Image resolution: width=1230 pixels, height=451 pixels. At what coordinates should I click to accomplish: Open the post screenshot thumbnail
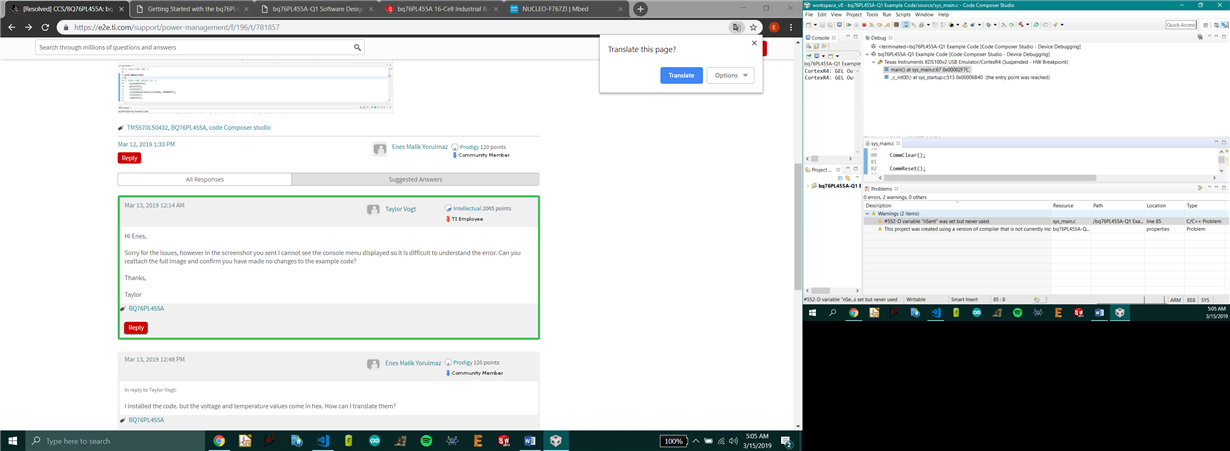255,86
